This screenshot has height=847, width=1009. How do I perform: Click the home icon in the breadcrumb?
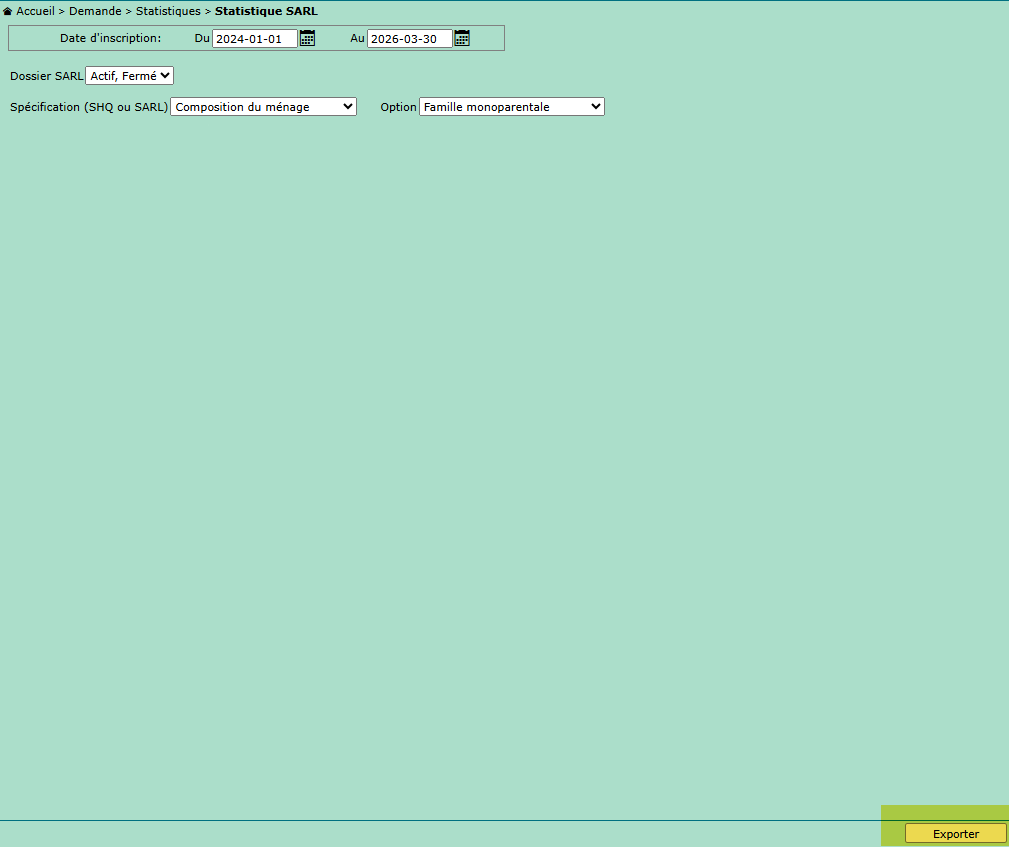[x=8, y=11]
